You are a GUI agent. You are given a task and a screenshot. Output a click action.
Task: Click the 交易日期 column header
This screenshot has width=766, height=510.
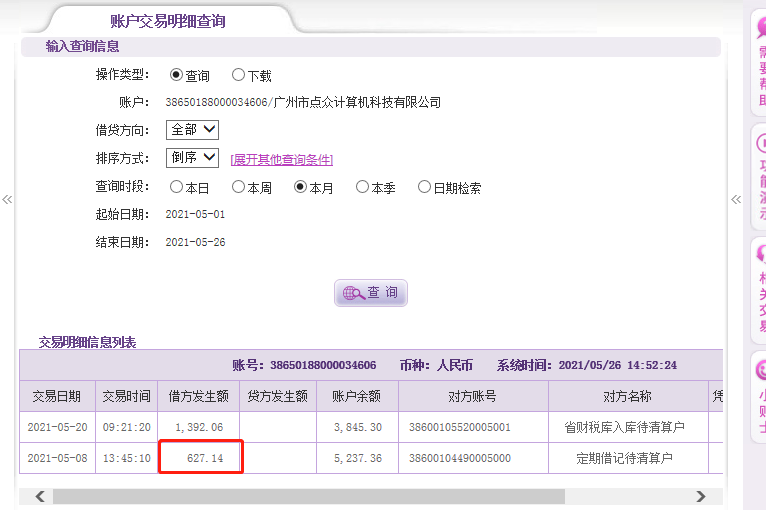[x=57, y=396]
